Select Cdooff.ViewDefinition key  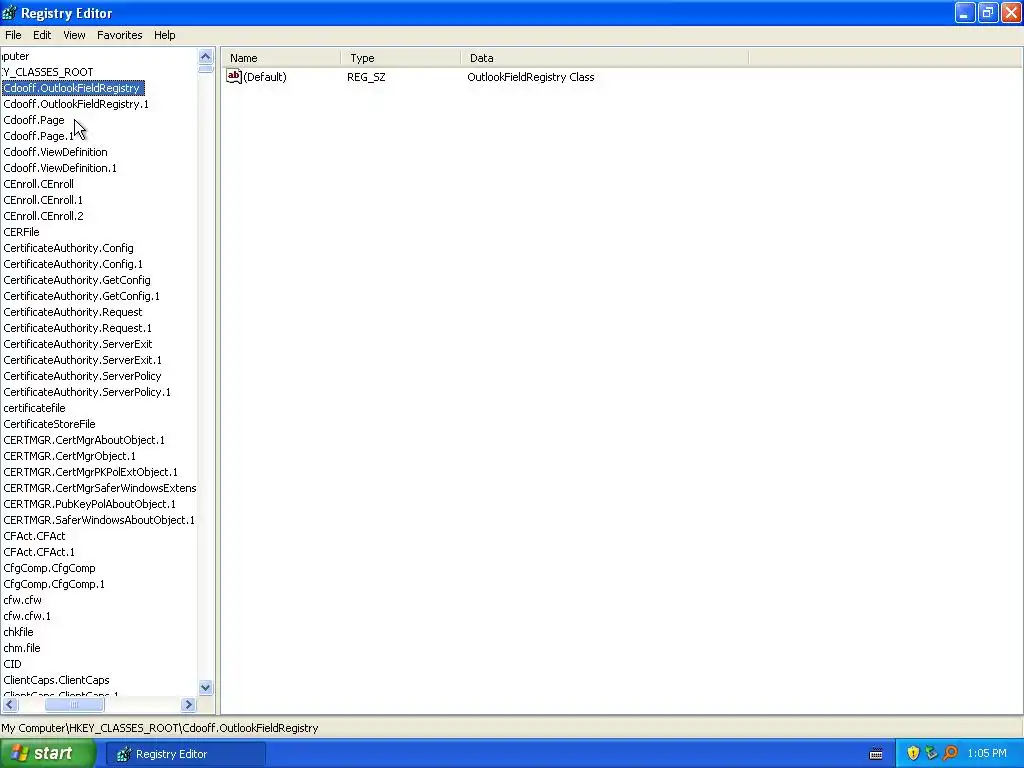(56, 152)
